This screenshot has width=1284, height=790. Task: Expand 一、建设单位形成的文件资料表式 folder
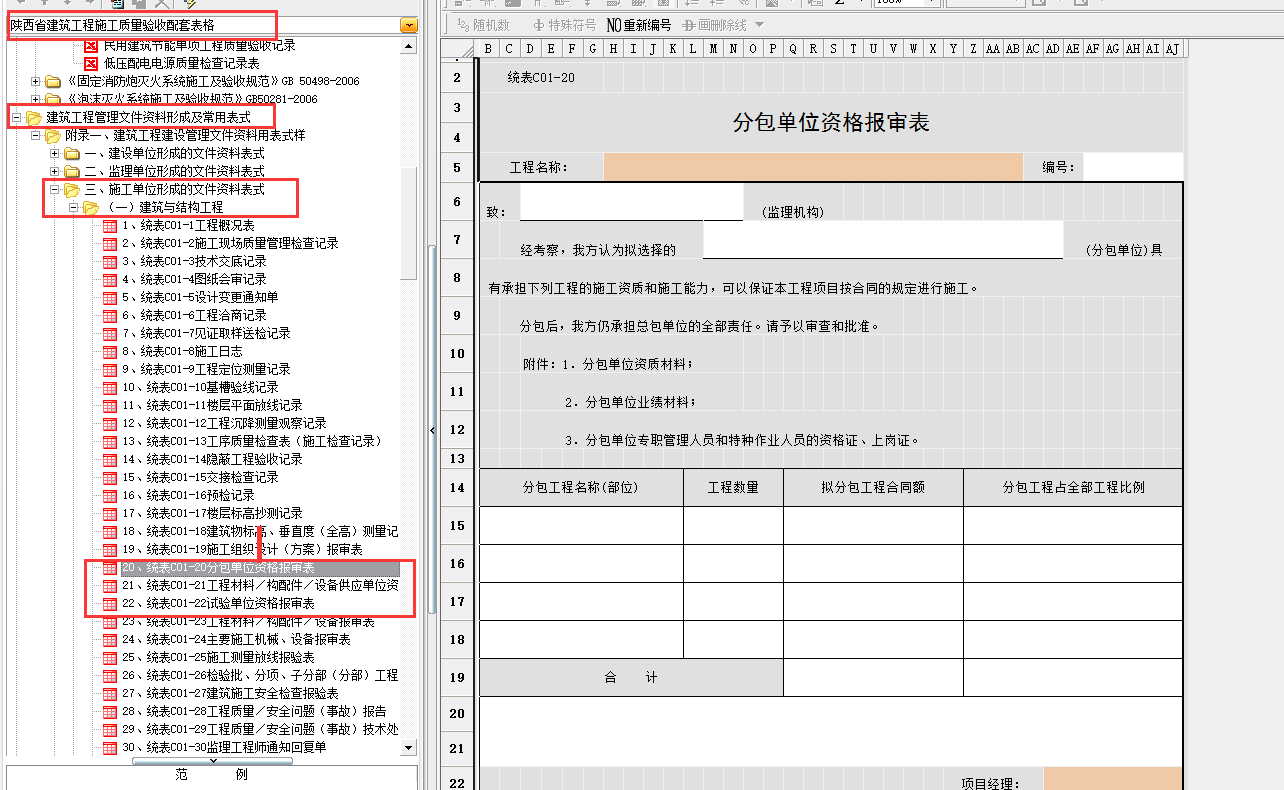tap(56, 154)
